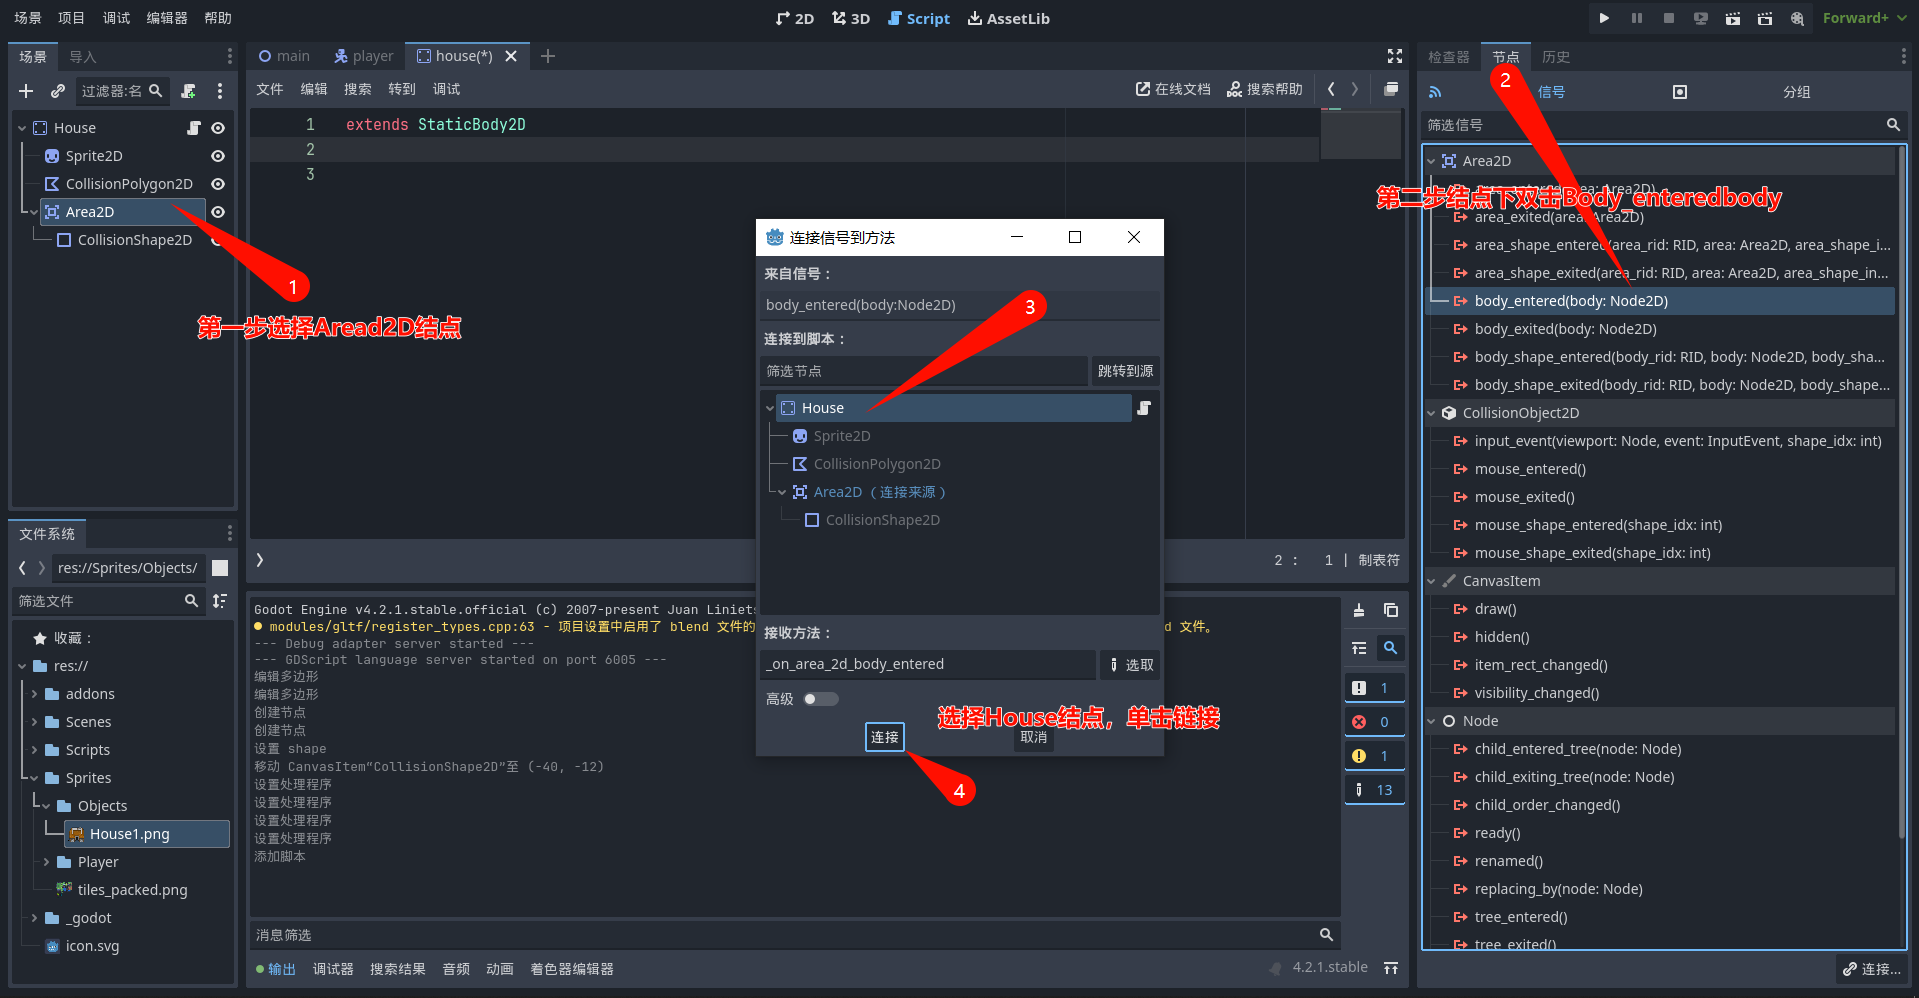Select House node in connect dialog
1919x998 pixels.
pos(953,408)
